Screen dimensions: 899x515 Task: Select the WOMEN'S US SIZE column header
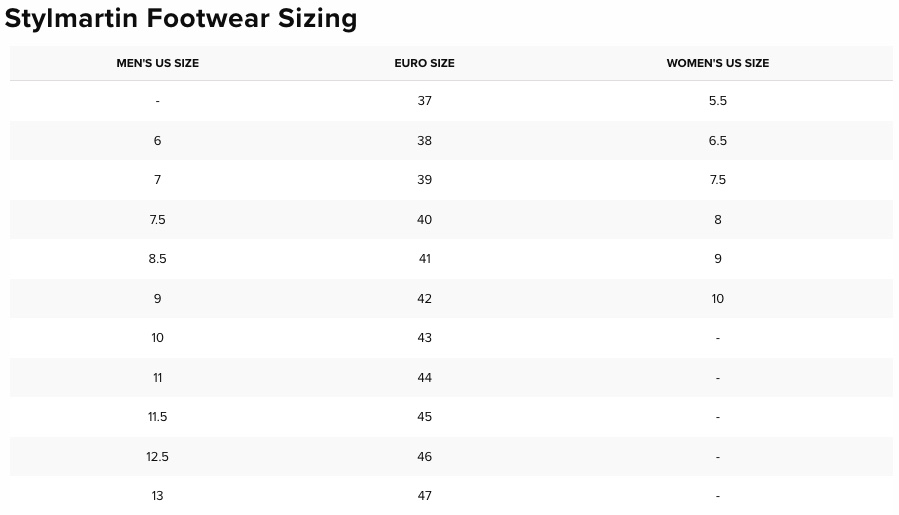718,63
